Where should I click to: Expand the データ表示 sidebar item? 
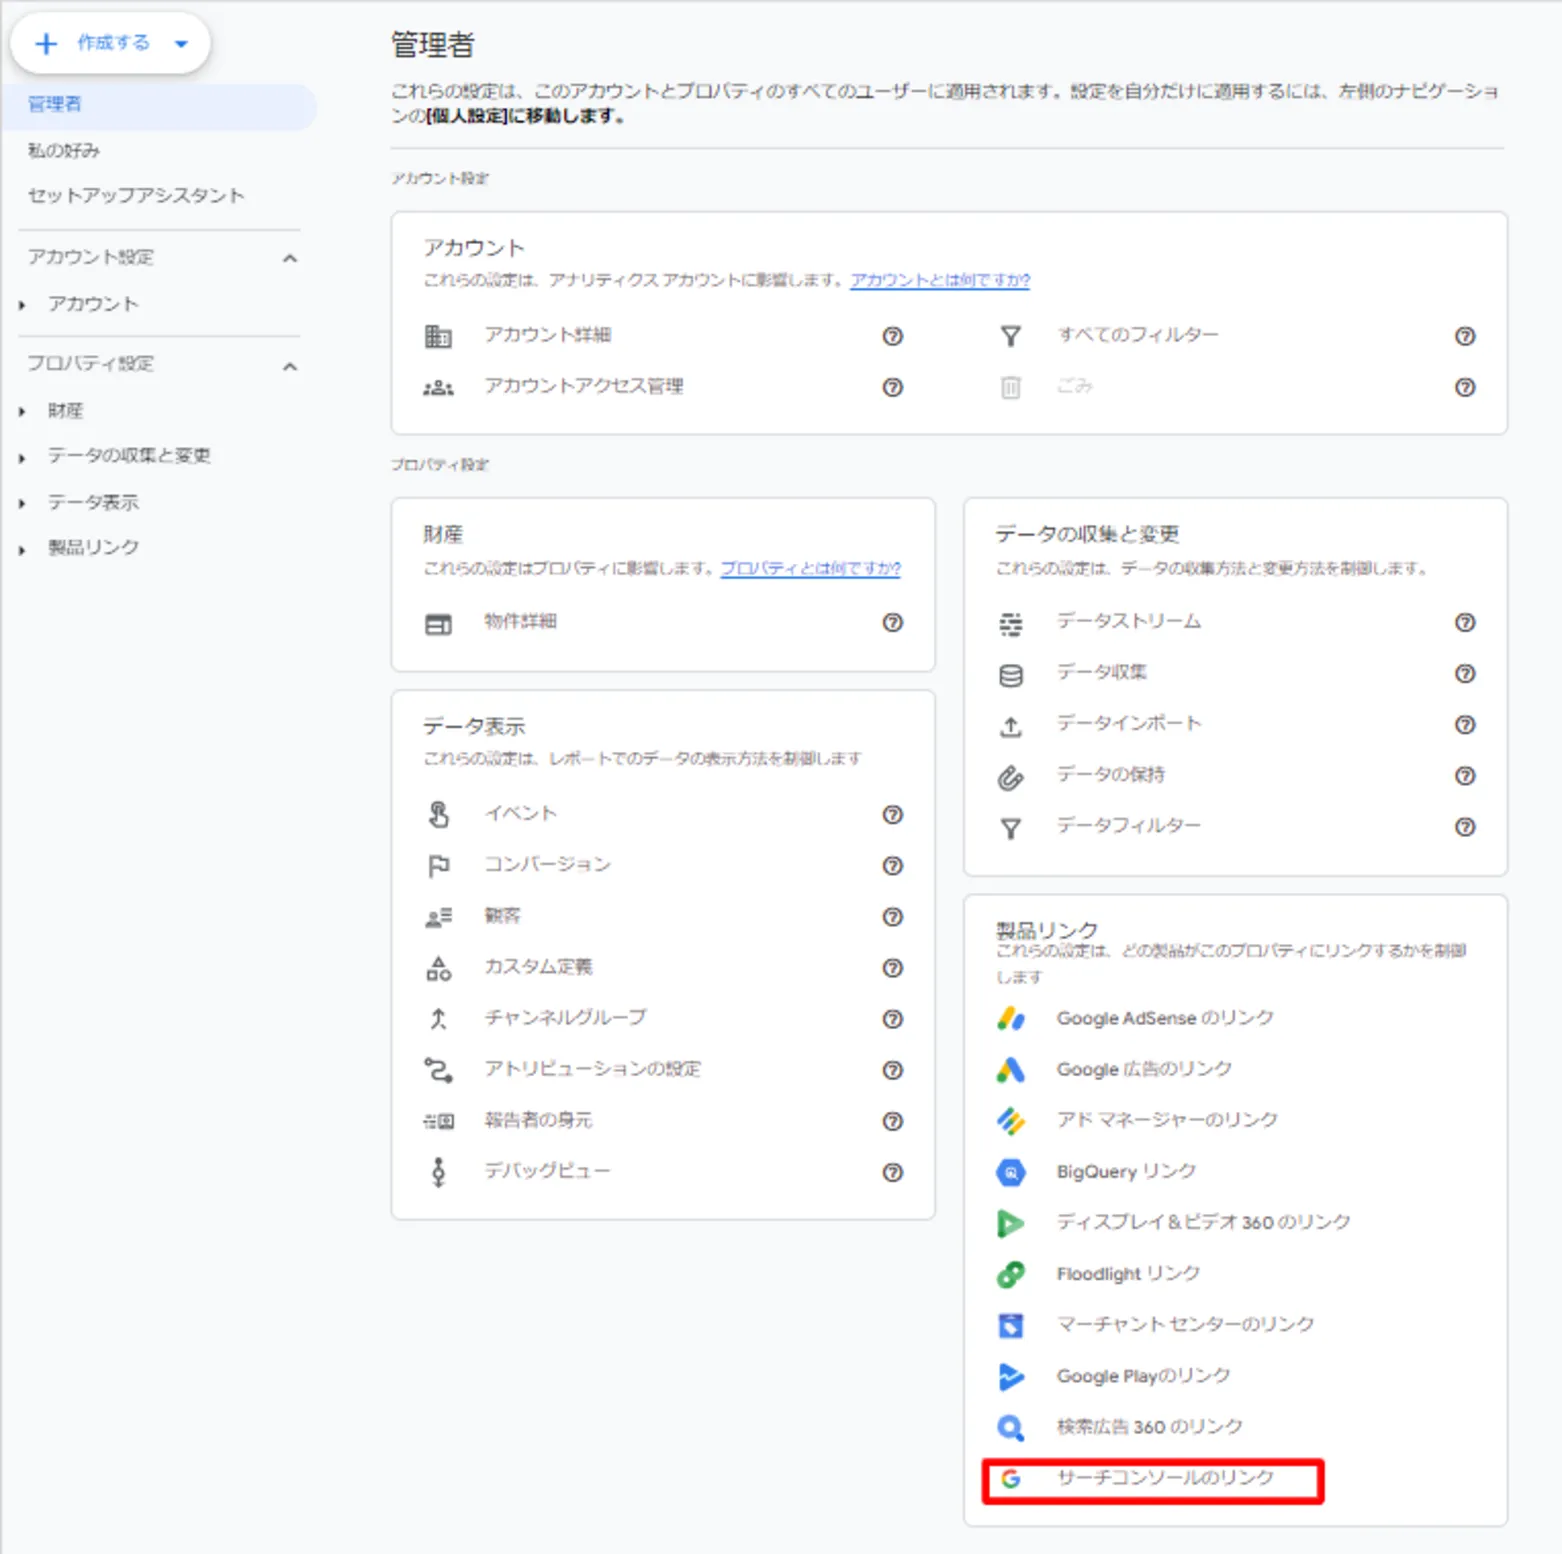click(22, 504)
